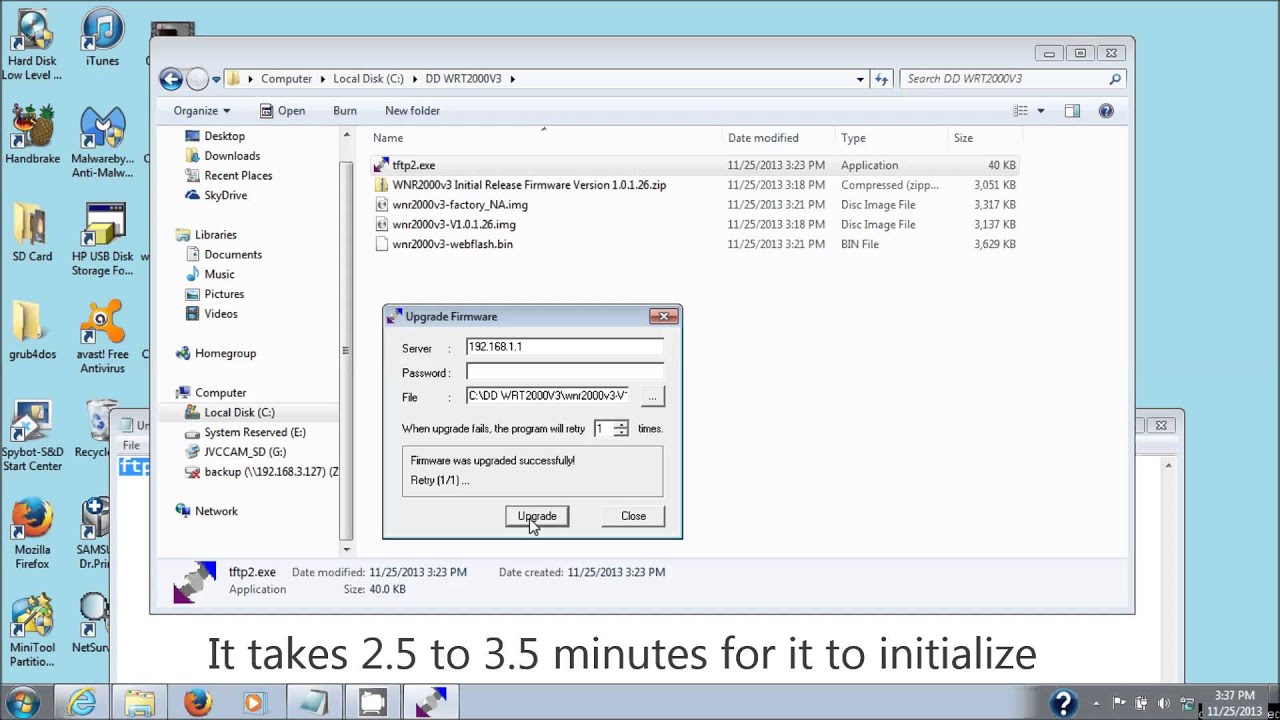
Task: Toggle the preview pane icon
Action: coord(1072,111)
